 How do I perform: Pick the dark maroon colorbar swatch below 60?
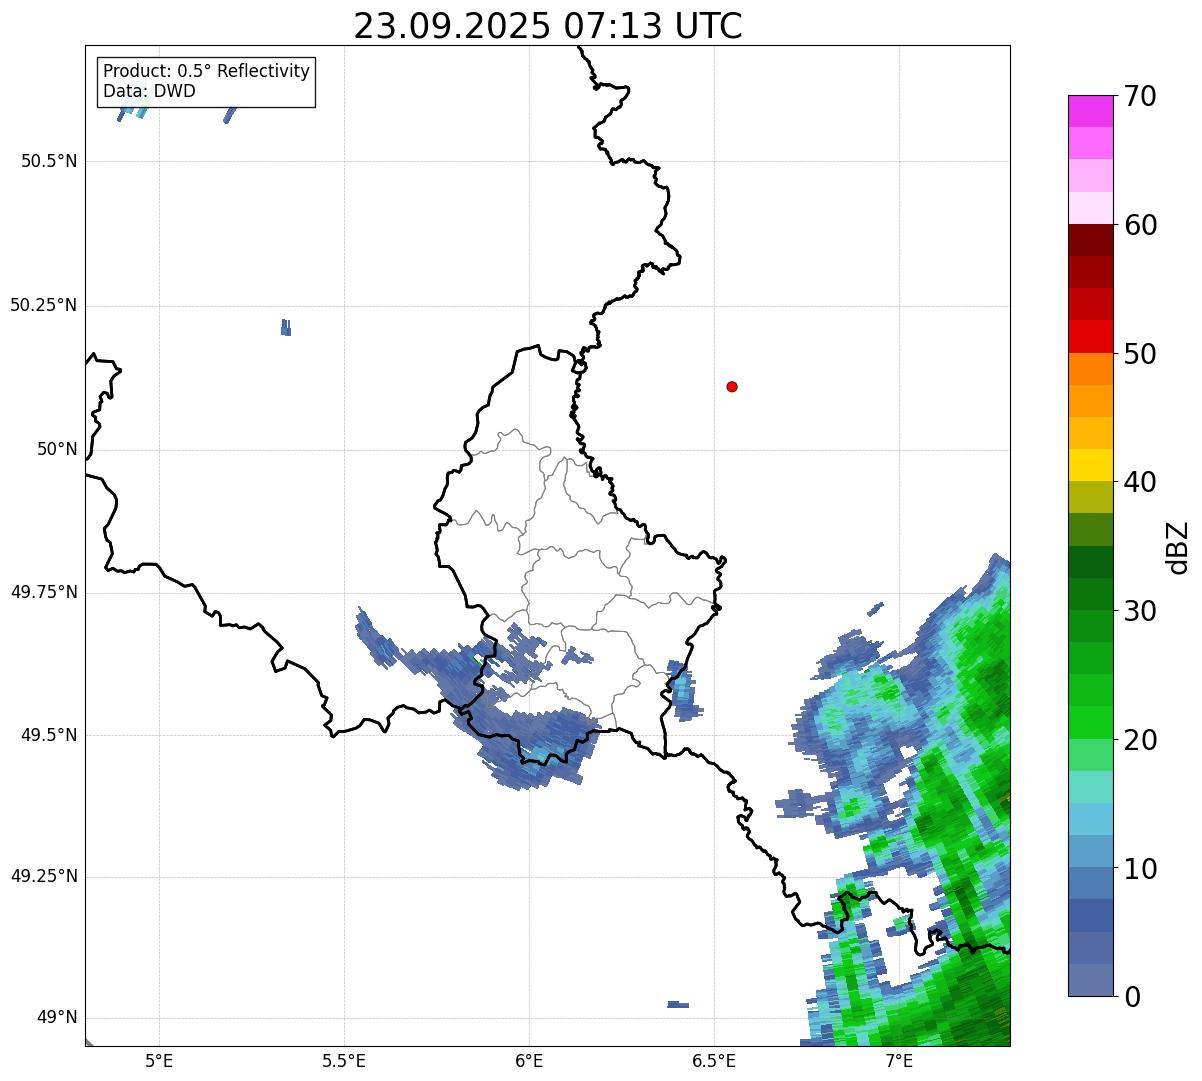pyautogui.click(x=1090, y=240)
